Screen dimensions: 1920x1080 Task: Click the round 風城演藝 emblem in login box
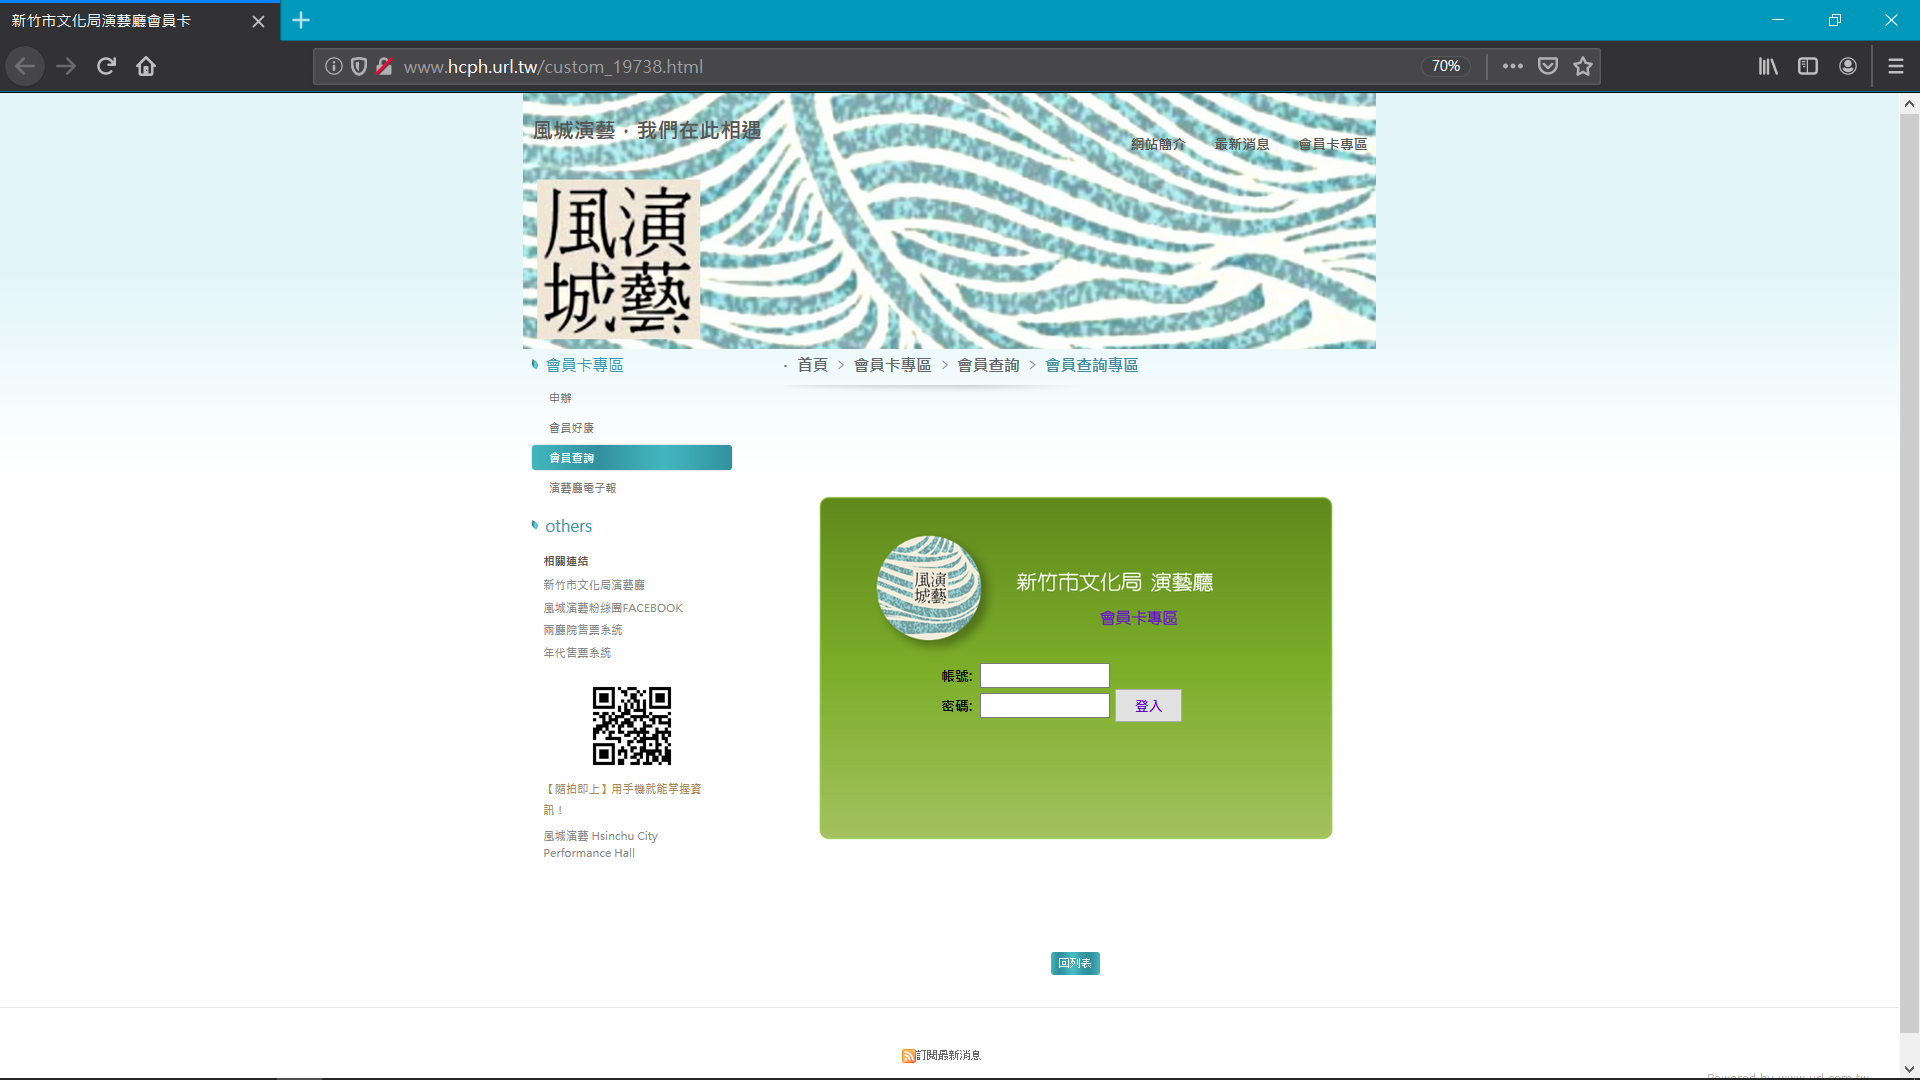point(929,587)
